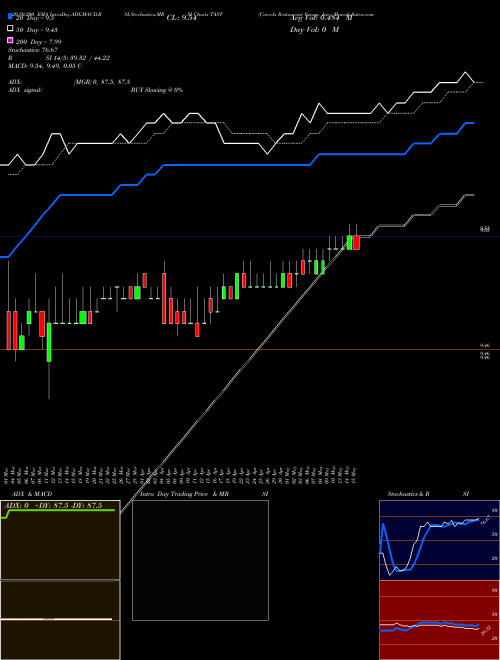Click the '(MGR) 0, 87.5, 87.5' ADX values
Screen dimensions: 500x660
[102, 82]
